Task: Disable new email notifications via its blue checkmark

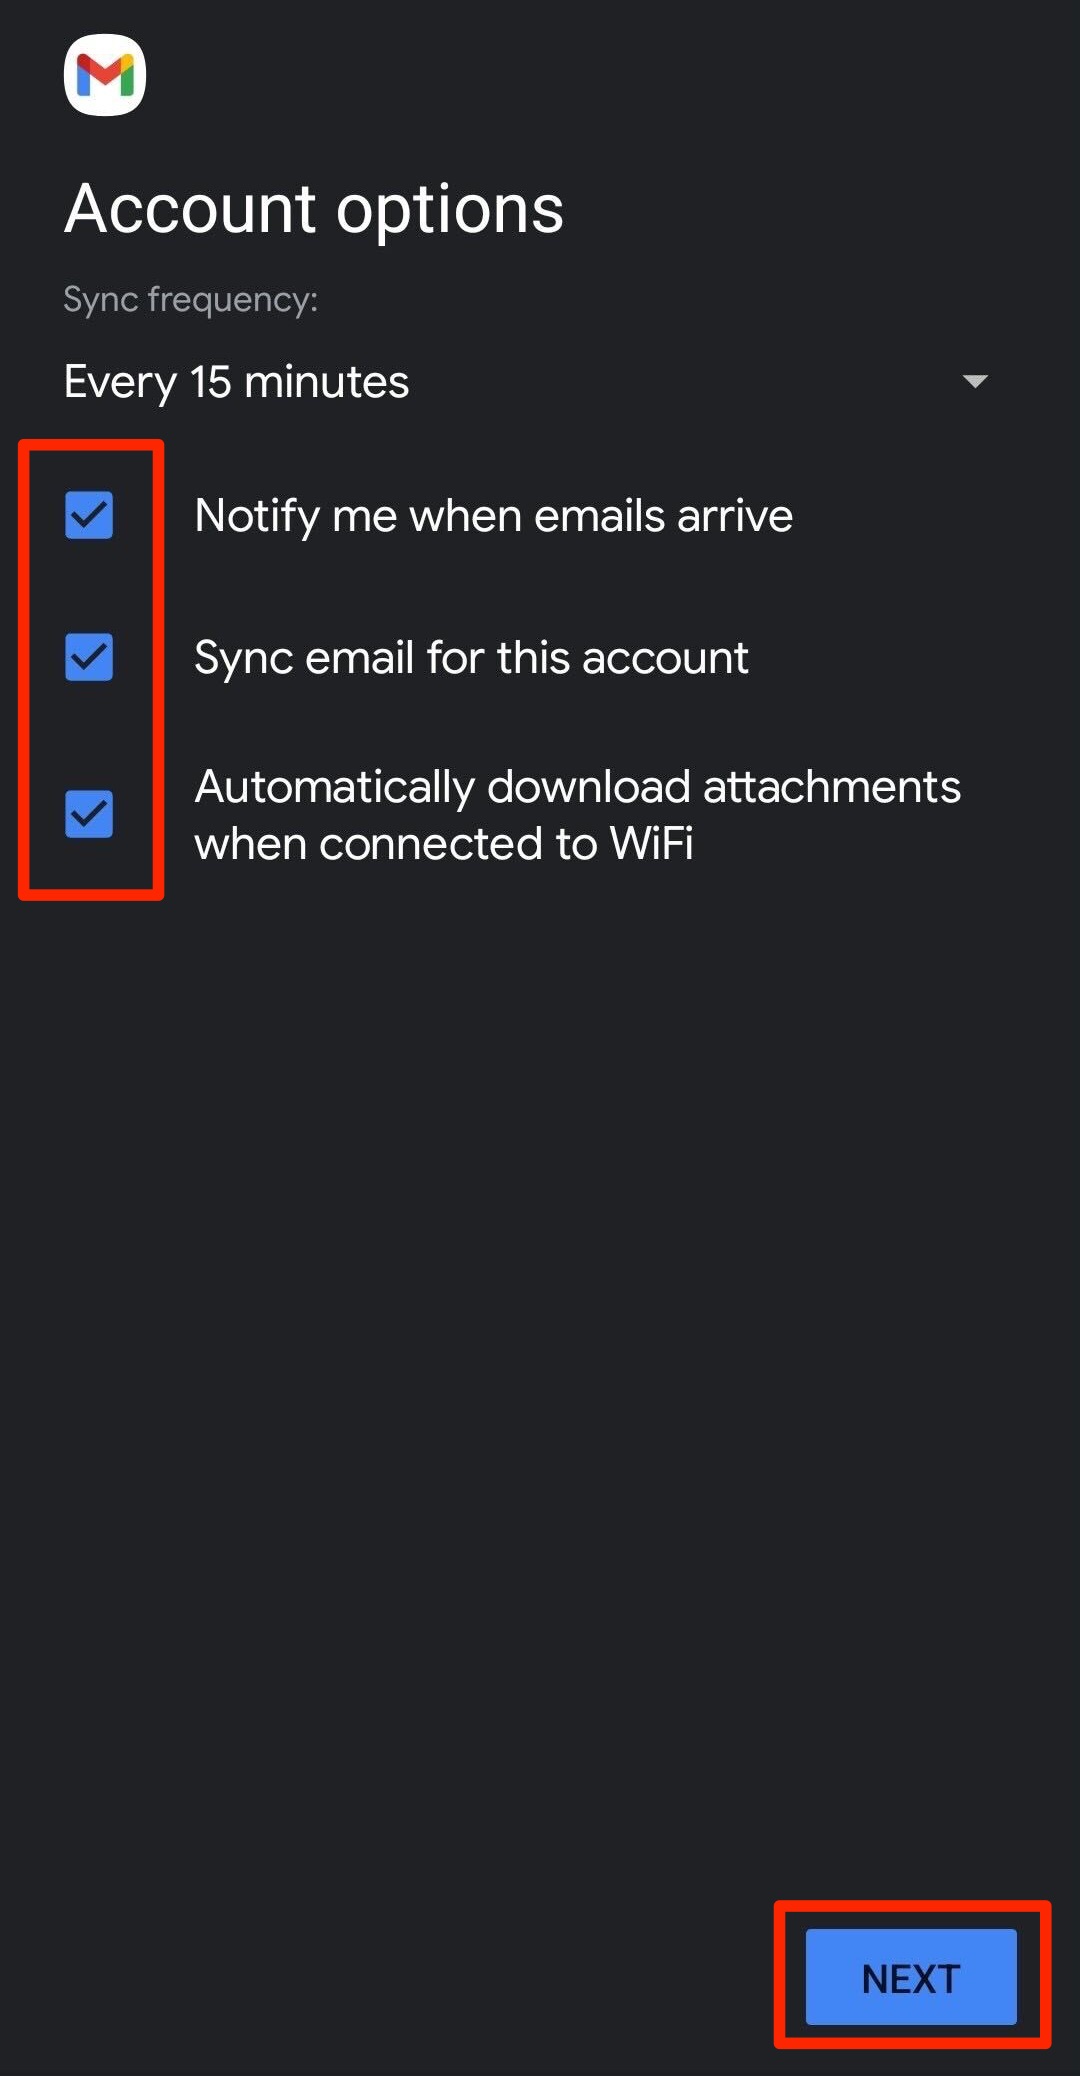Action: tap(89, 515)
